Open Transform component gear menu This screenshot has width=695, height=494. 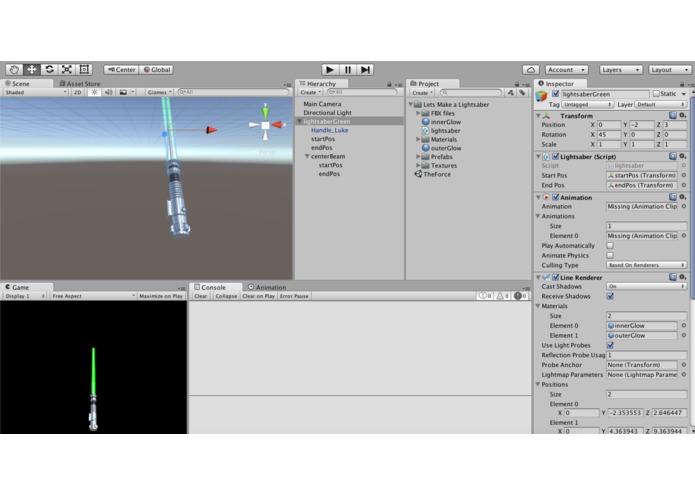(x=683, y=116)
